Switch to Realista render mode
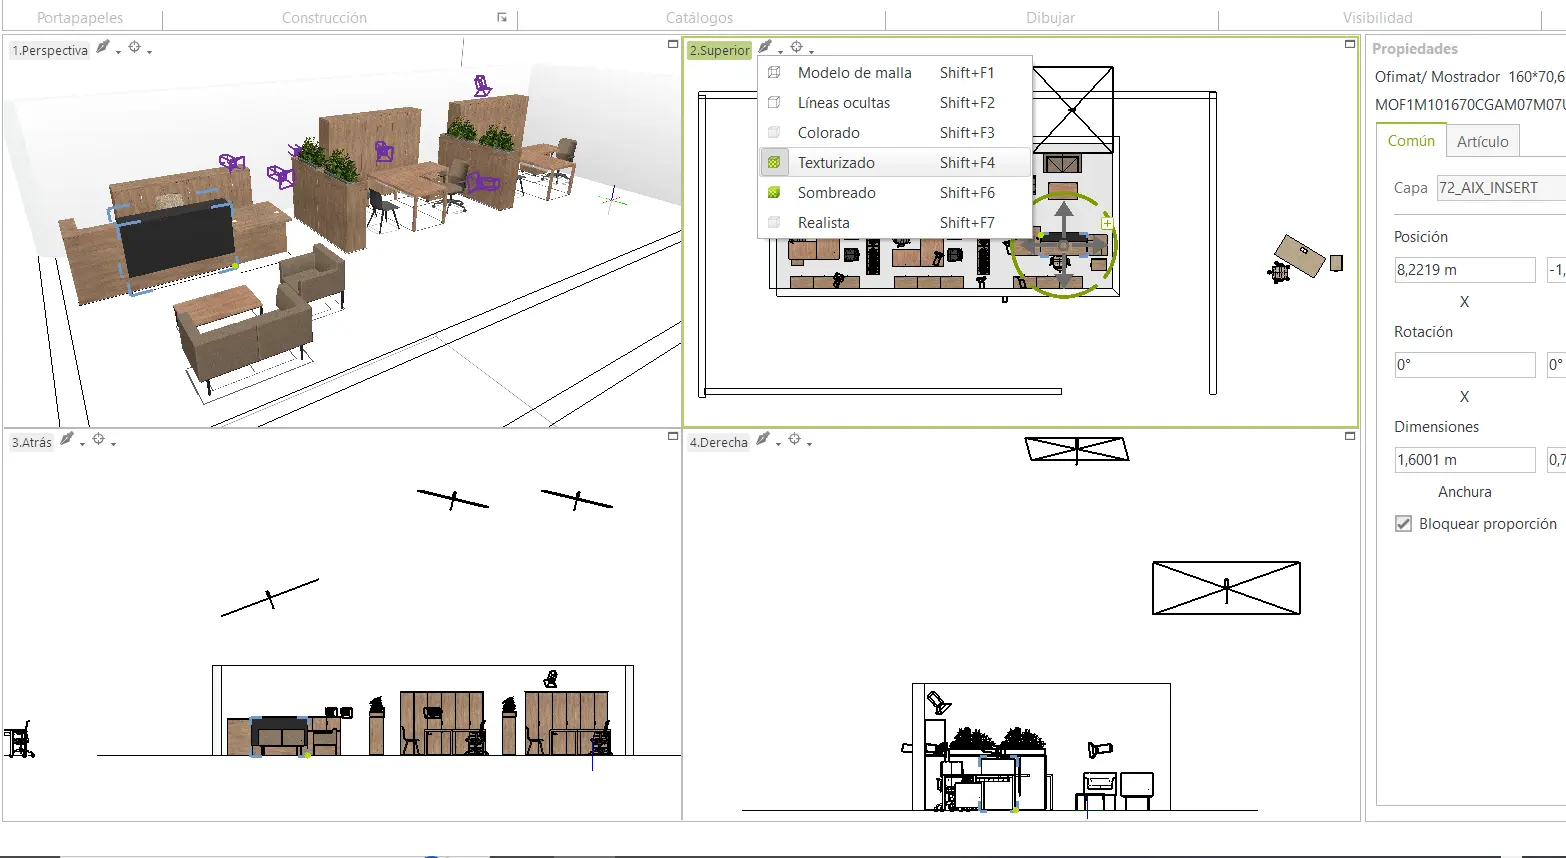This screenshot has height=858, width=1566. click(x=895, y=223)
